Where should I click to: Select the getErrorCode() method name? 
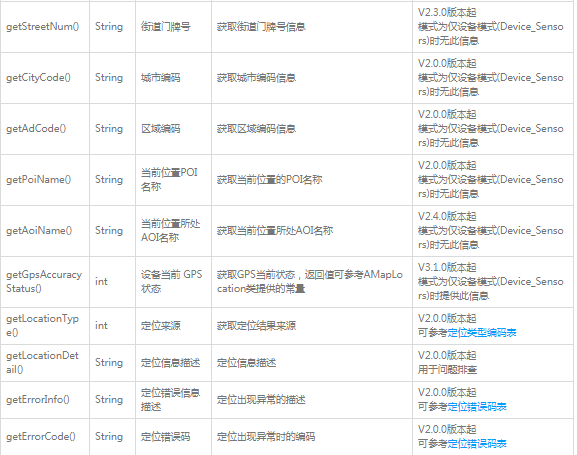tap(41, 437)
